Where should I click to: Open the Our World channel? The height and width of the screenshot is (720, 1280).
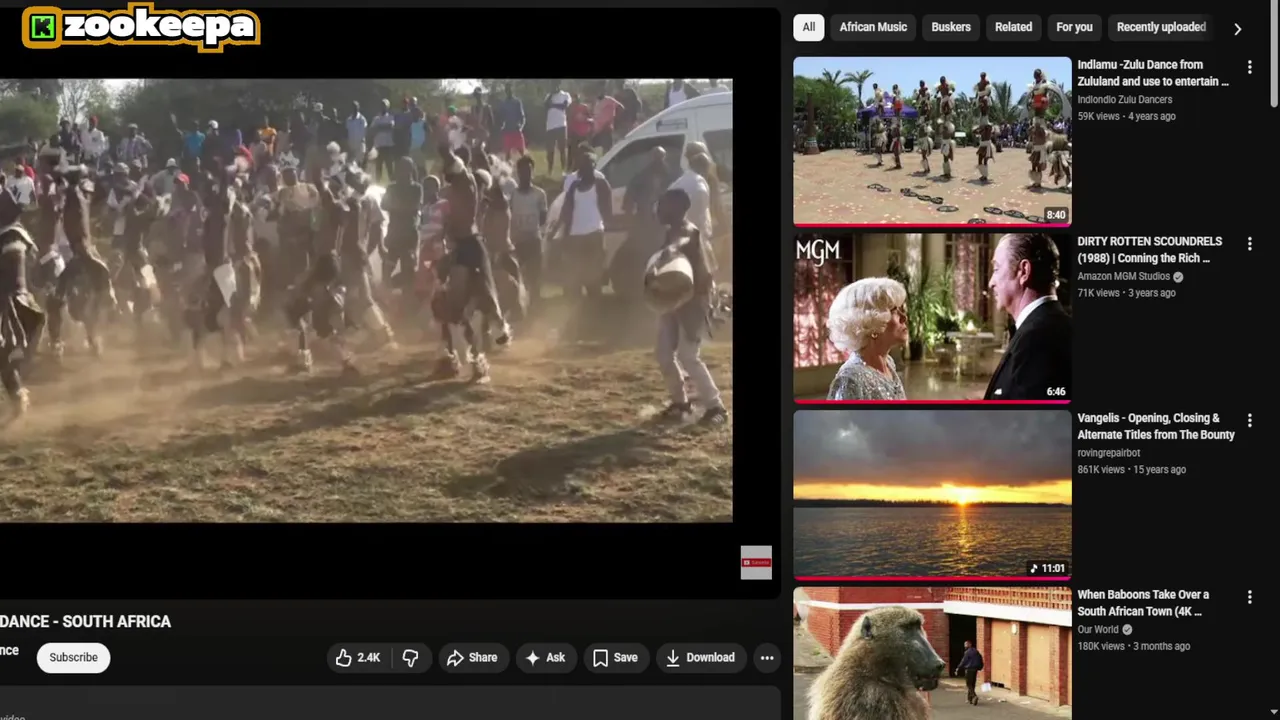click(1098, 630)
